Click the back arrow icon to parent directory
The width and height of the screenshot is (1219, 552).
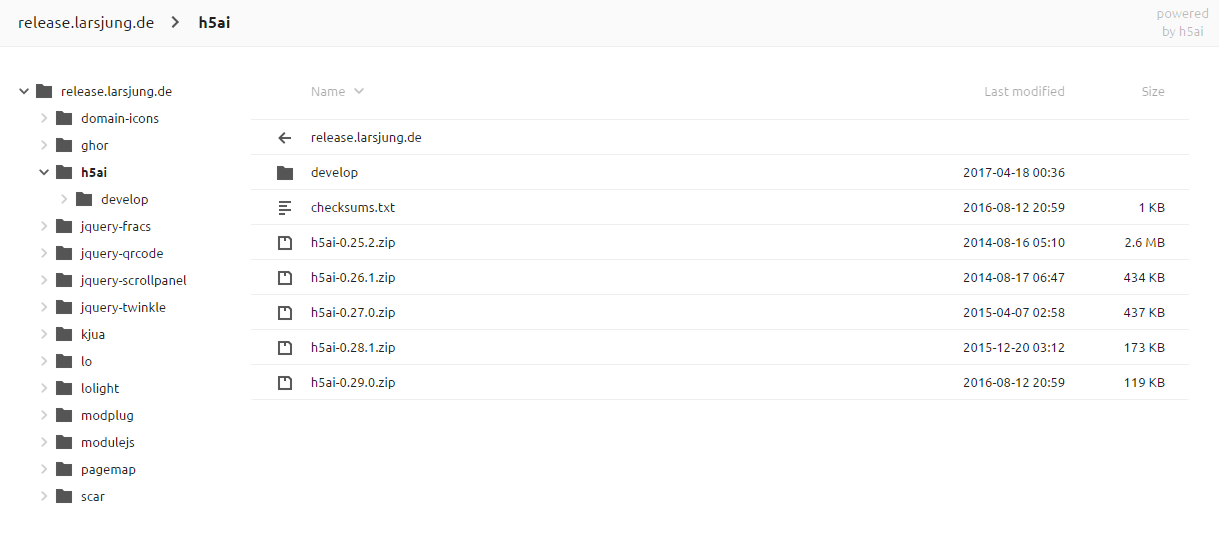285,138
